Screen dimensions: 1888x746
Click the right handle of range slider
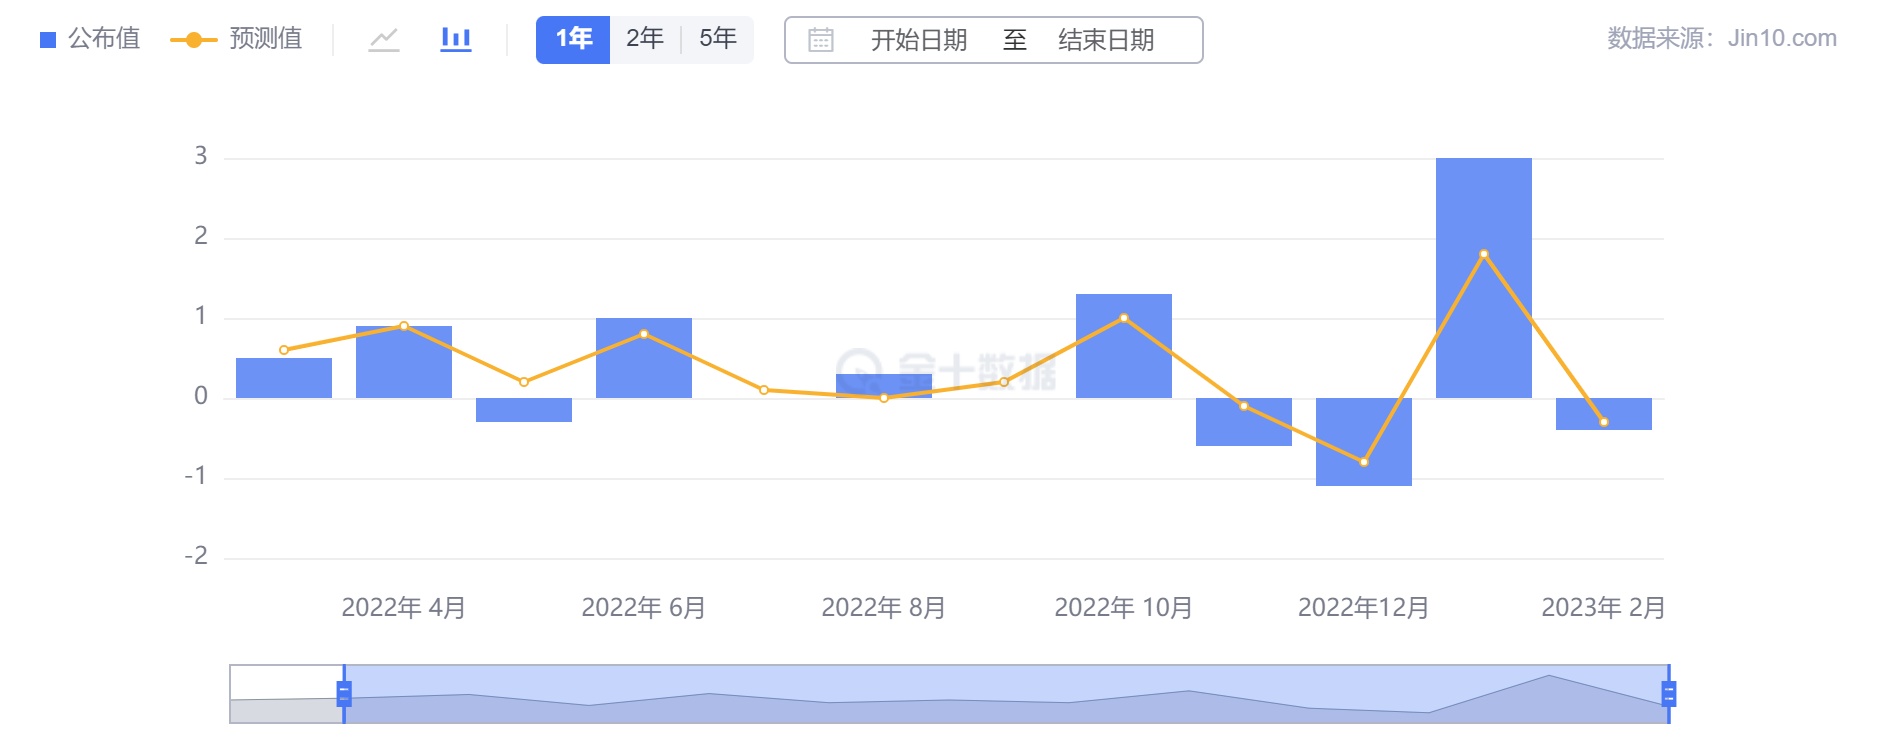pos(1668,693)
